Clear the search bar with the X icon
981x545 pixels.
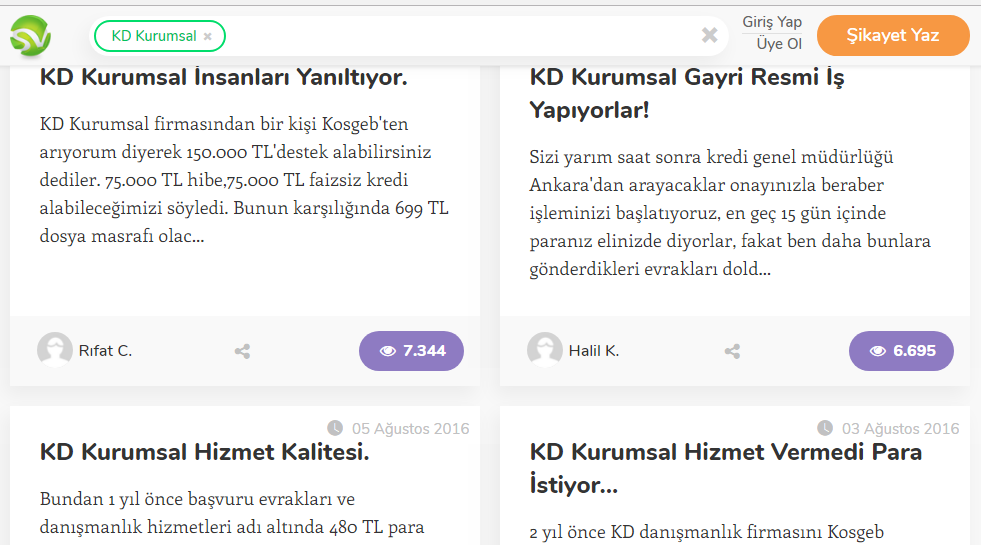click(709, 35)
